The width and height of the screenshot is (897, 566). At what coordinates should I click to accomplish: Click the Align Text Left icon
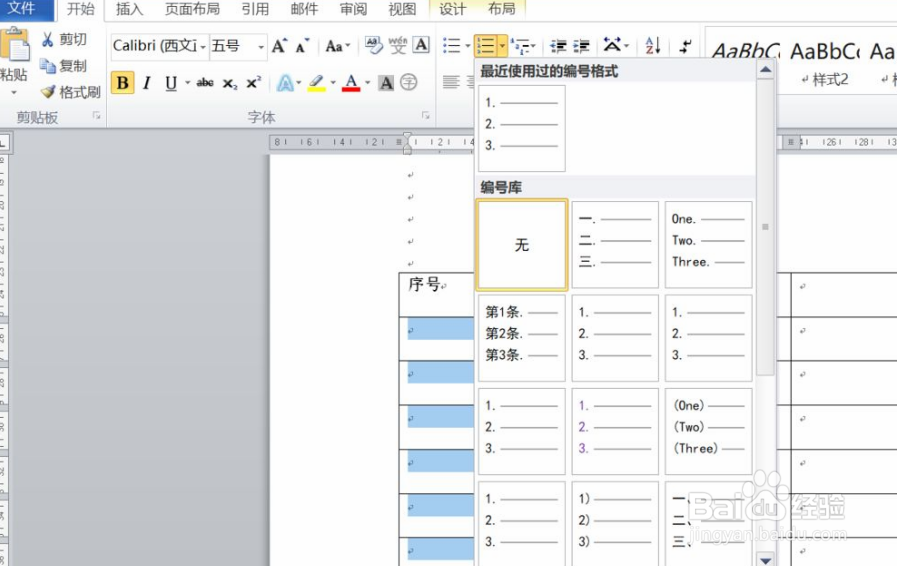tap(451, 82)
